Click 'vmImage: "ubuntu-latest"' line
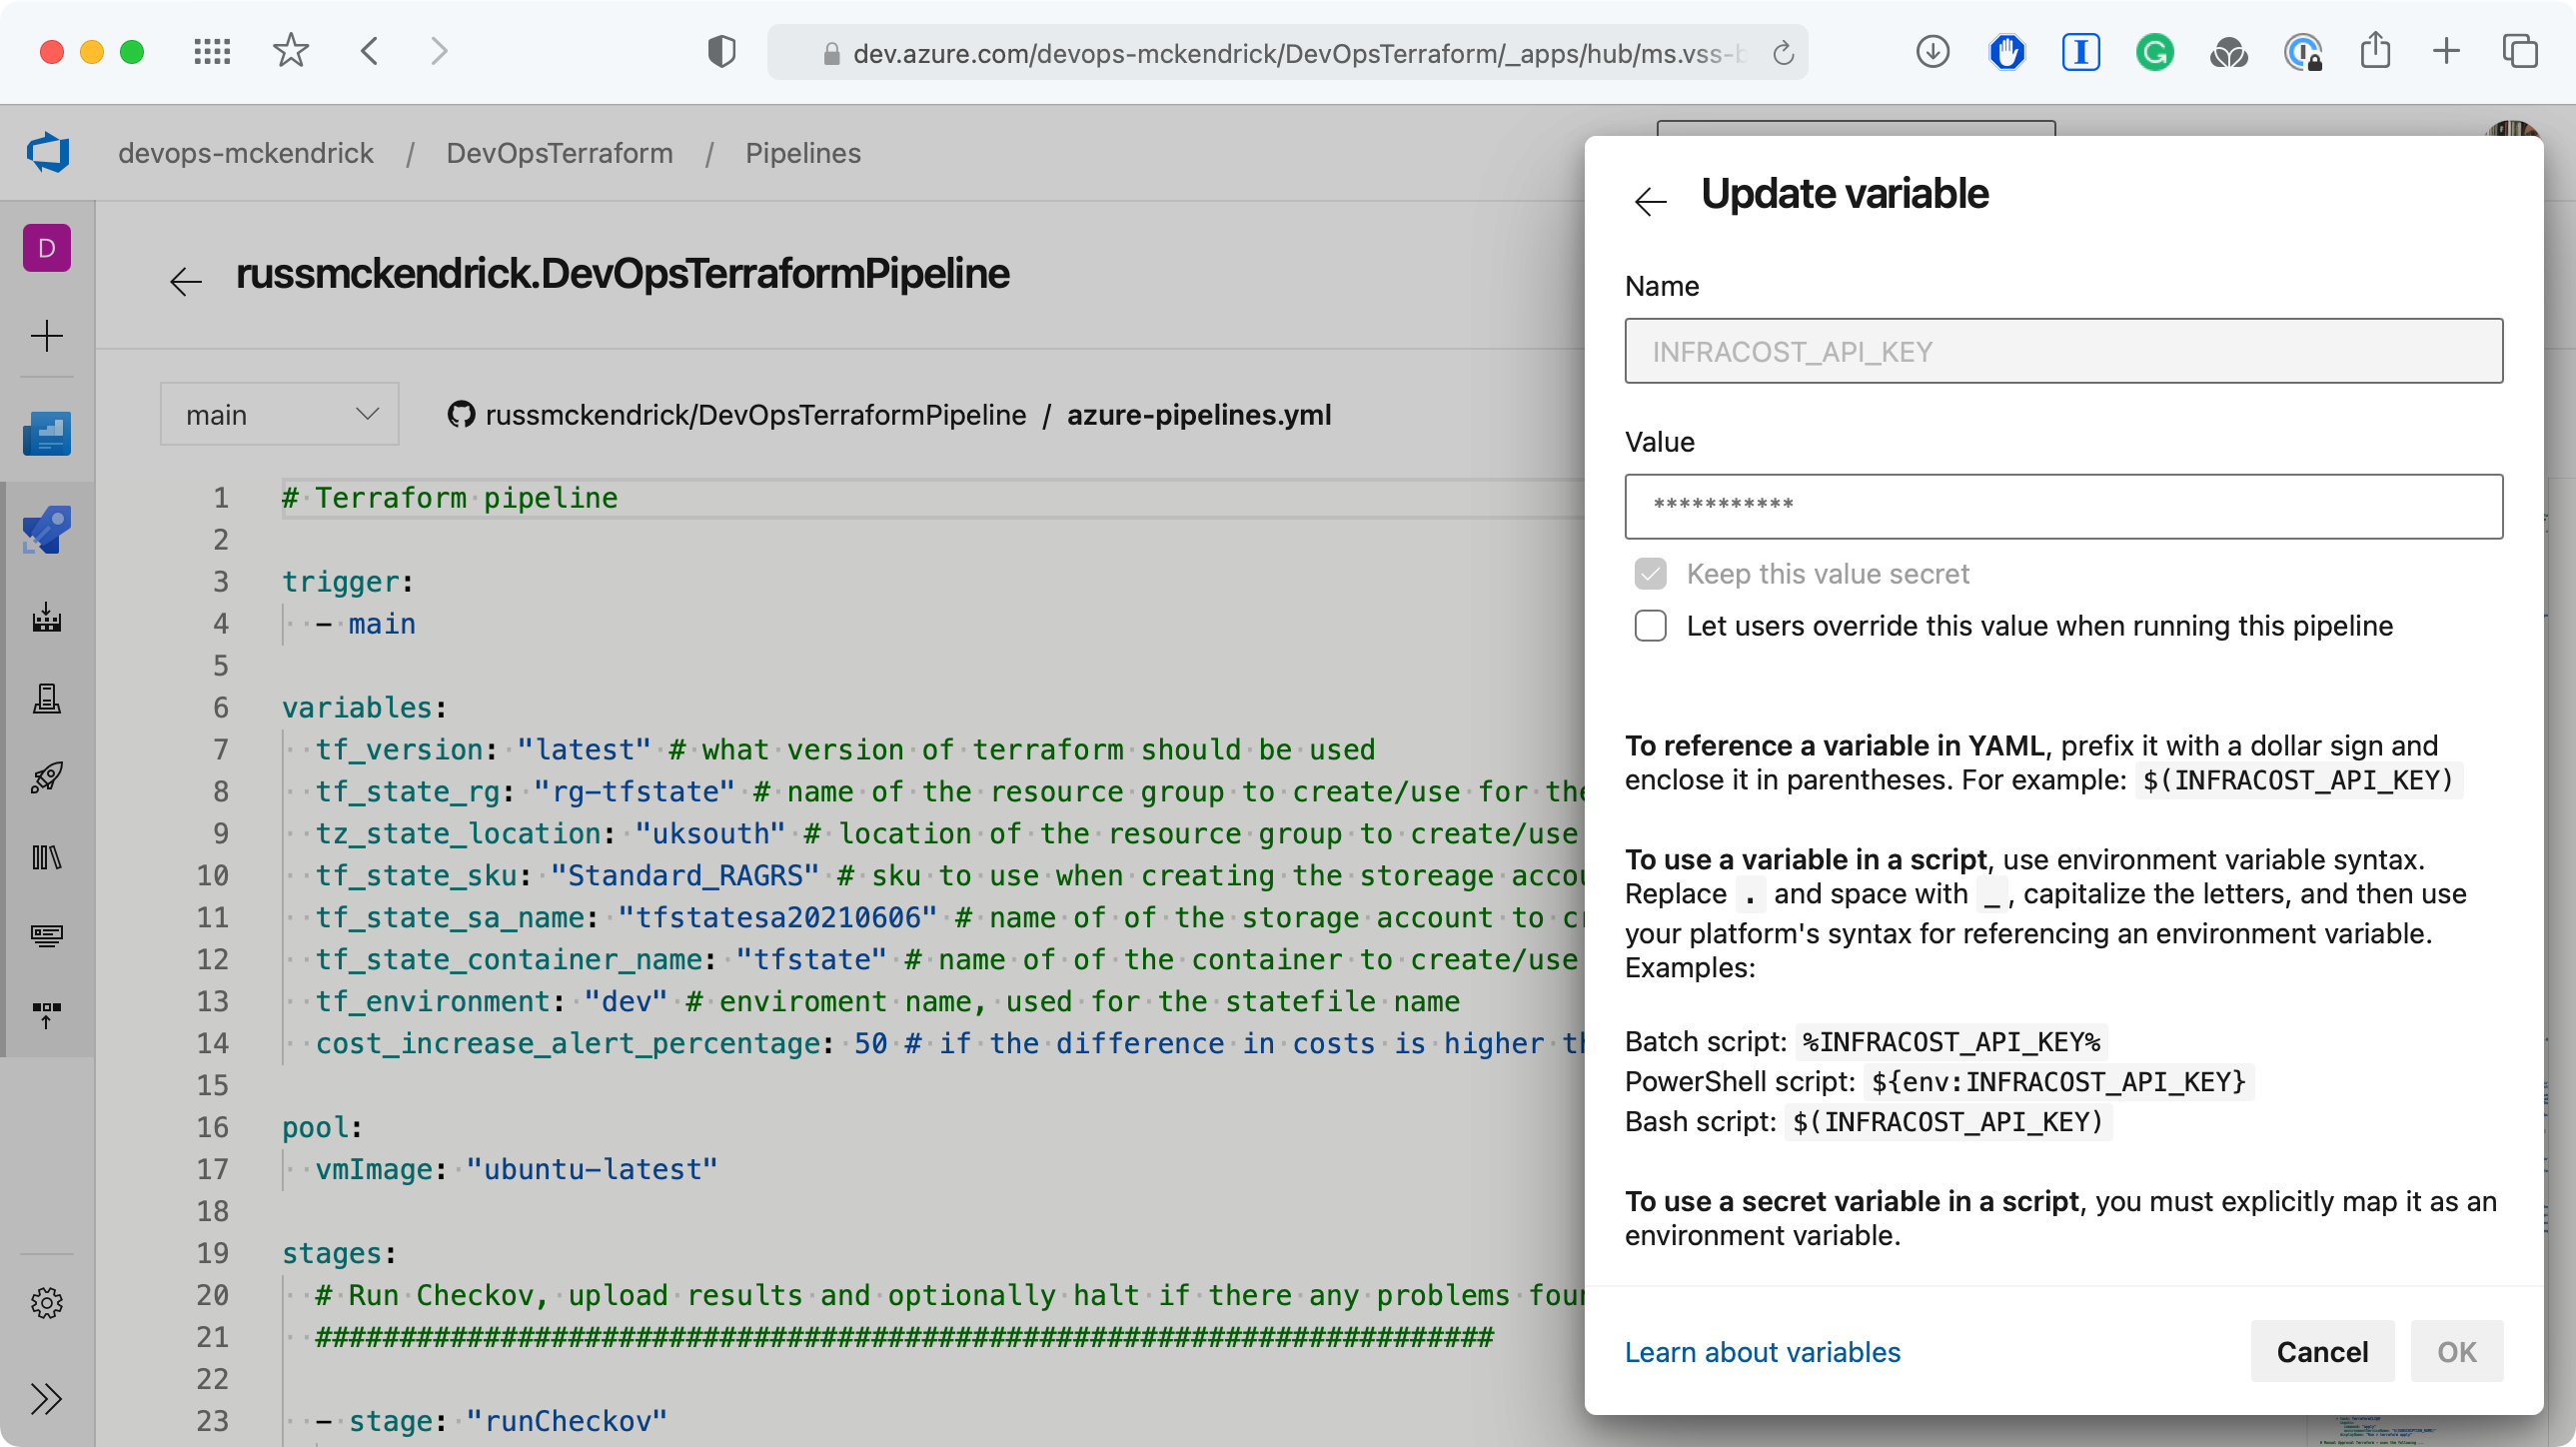 coord(517,1169)
